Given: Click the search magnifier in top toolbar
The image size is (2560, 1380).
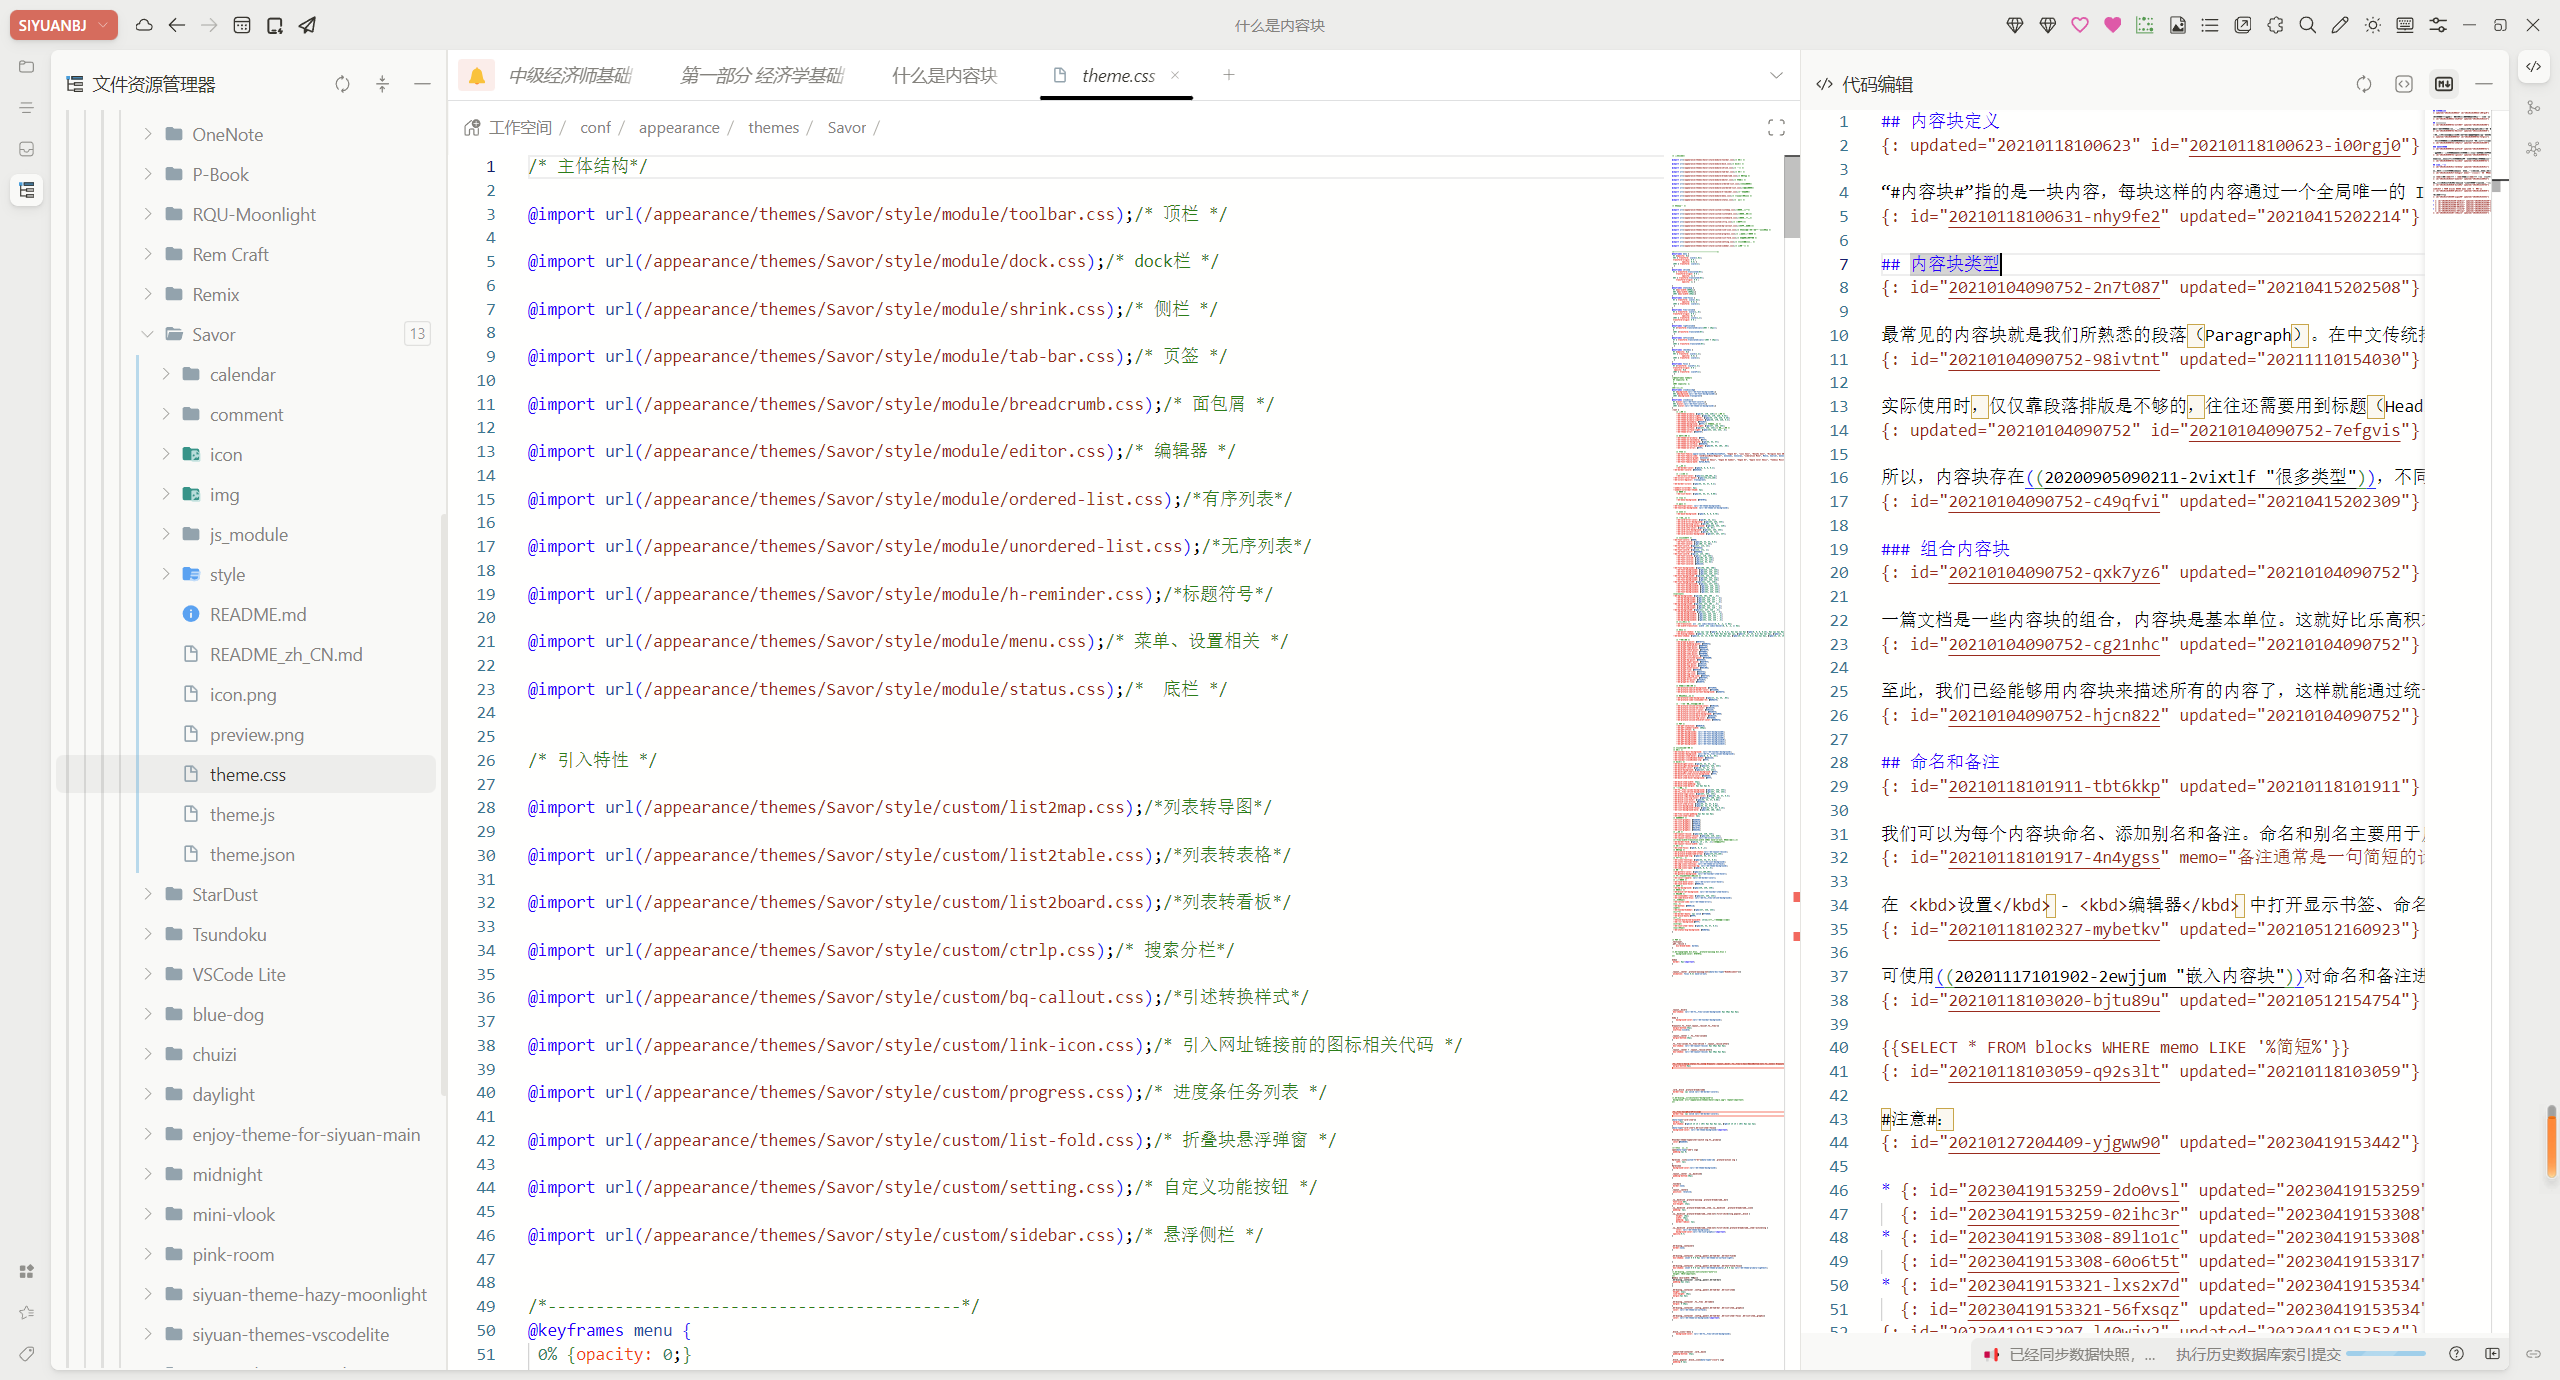Looking at the screenshot, I should coord(2307,25).
